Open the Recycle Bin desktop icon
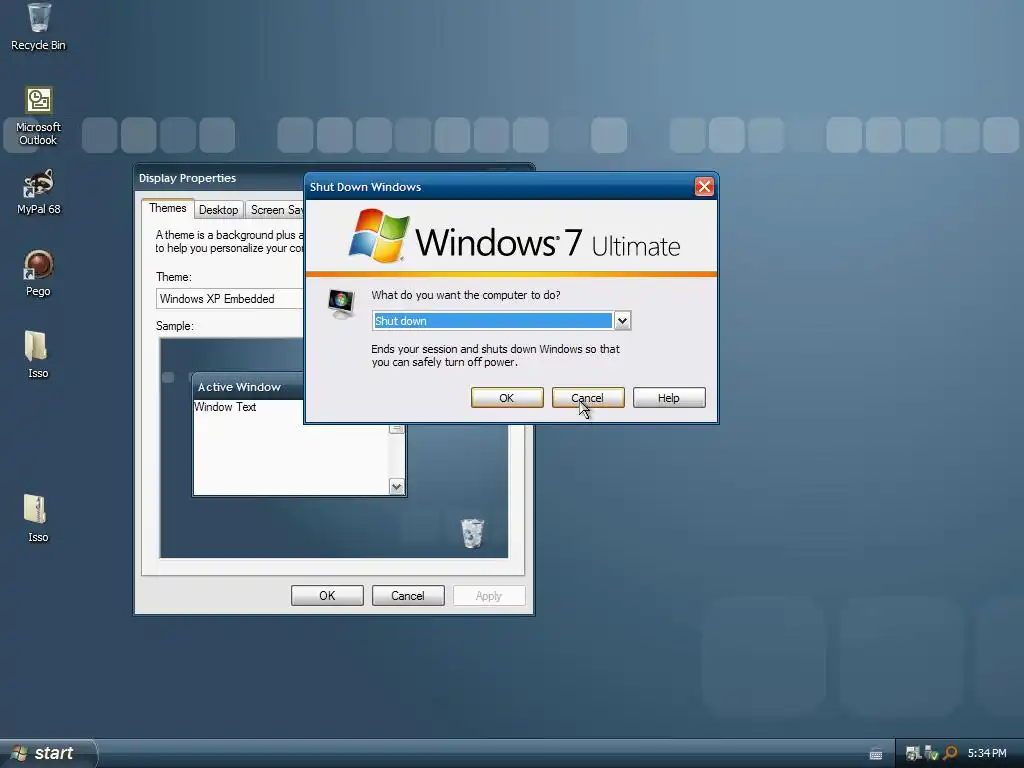1024x768 pixels. pos(39,26)
